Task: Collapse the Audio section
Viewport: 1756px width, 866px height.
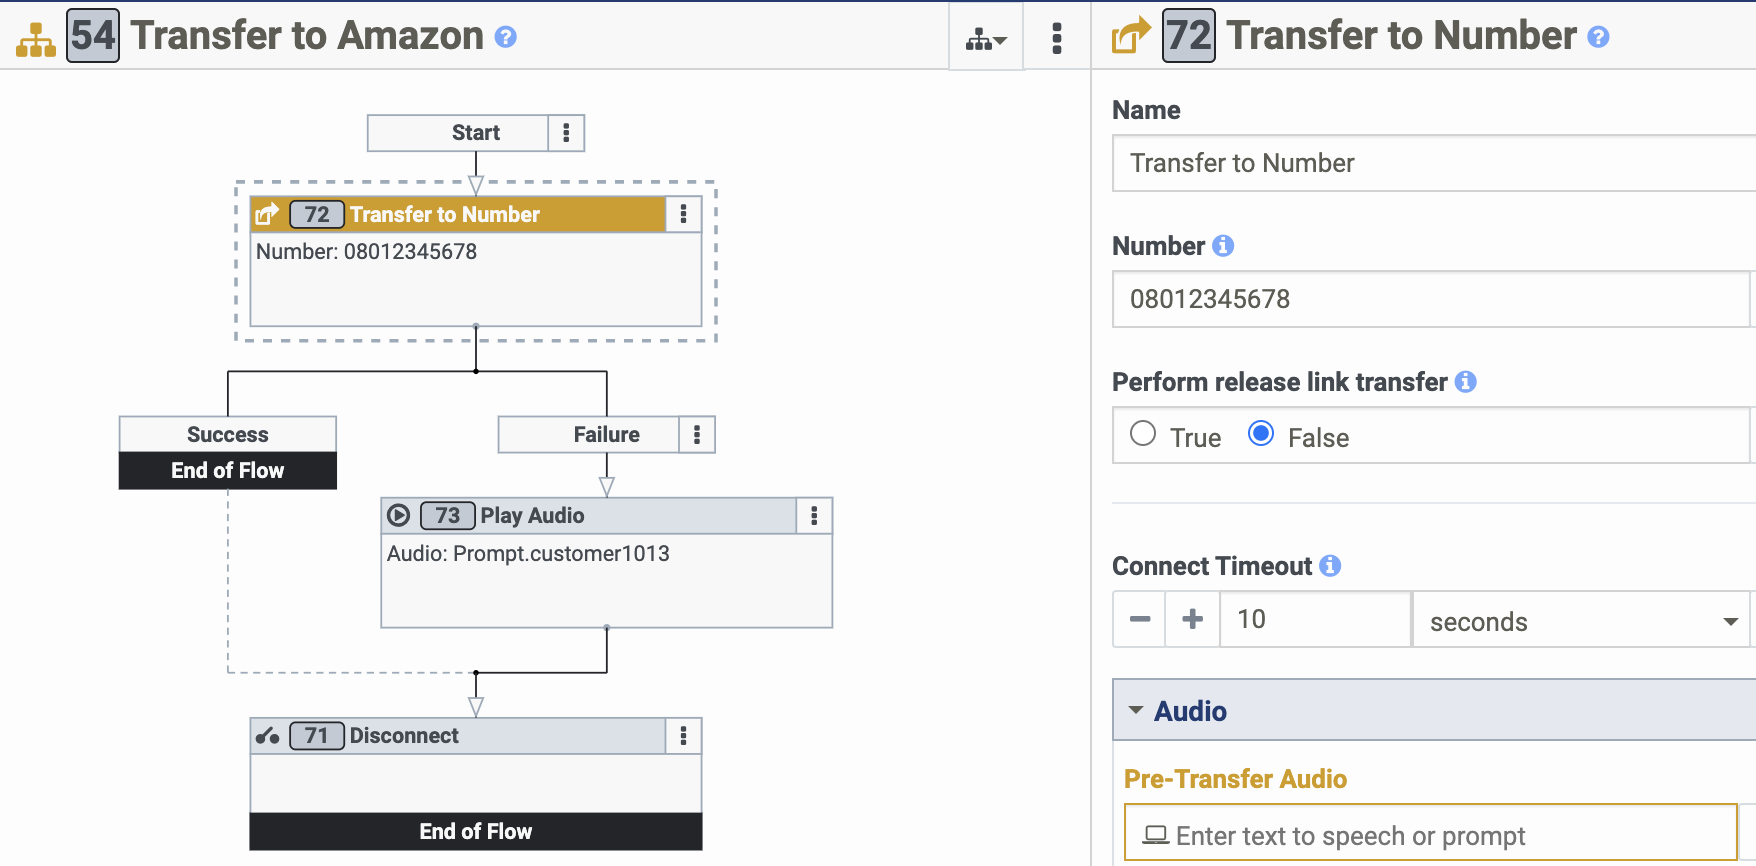Action: [x=1137, y=710]
